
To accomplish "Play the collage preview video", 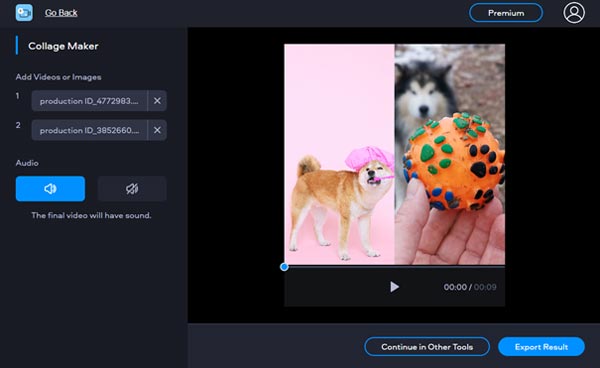I will coord(394,287).
